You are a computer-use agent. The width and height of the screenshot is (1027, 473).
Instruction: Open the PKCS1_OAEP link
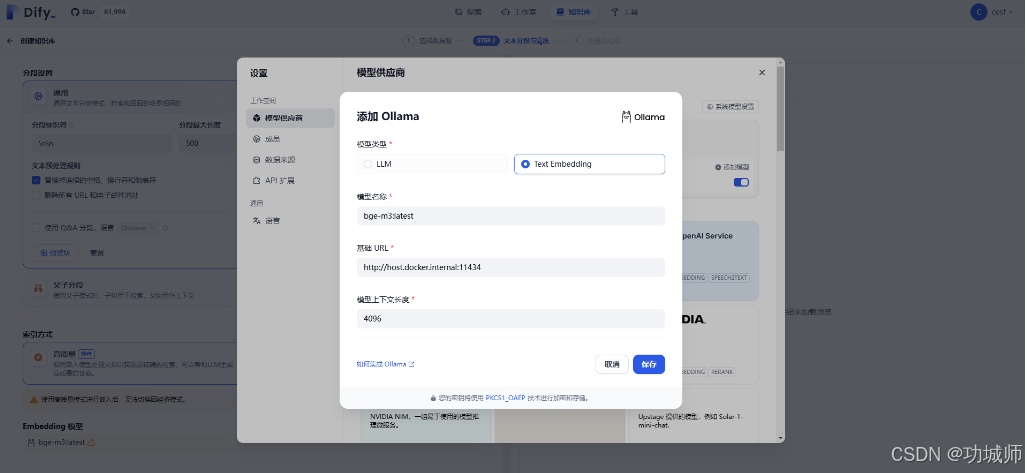click(x=506, y=398)
